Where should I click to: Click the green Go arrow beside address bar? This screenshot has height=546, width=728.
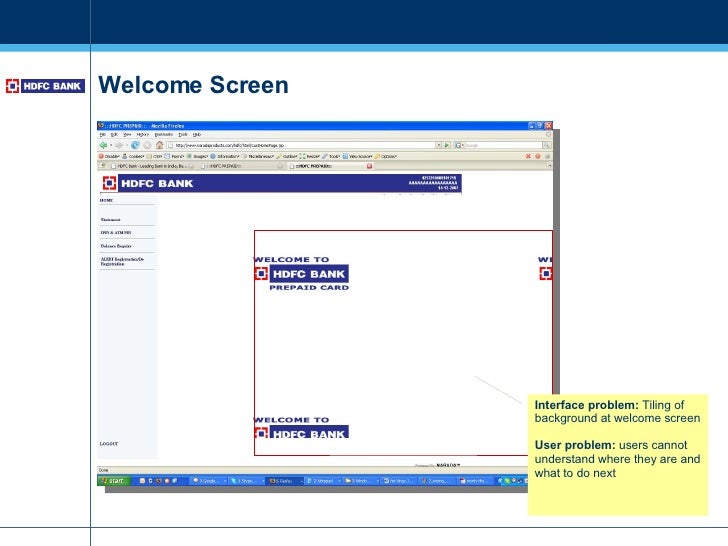(x=447, y=145)
